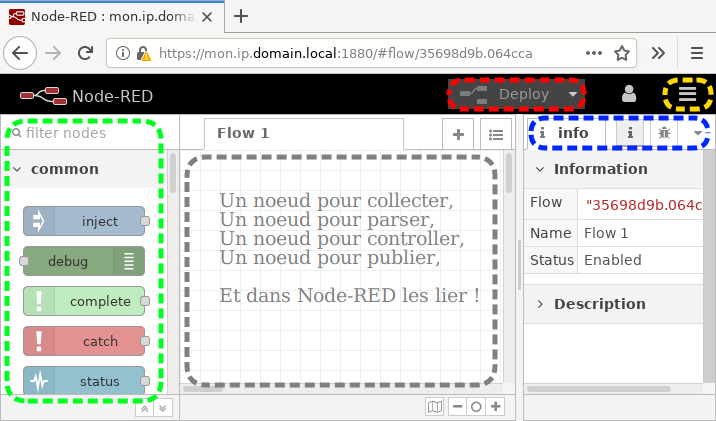Collapse all palette categories with the double up arrows
This screenshot has height=421, width=716.
tap(144, 409)
